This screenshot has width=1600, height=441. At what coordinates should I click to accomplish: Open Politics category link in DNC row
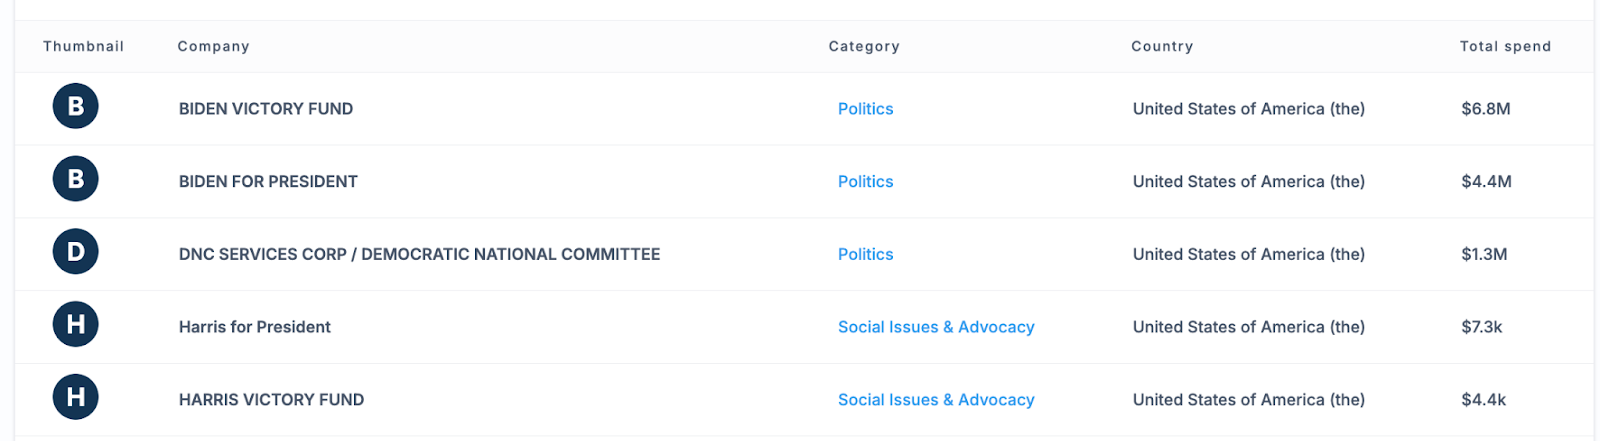pos(866,254)
